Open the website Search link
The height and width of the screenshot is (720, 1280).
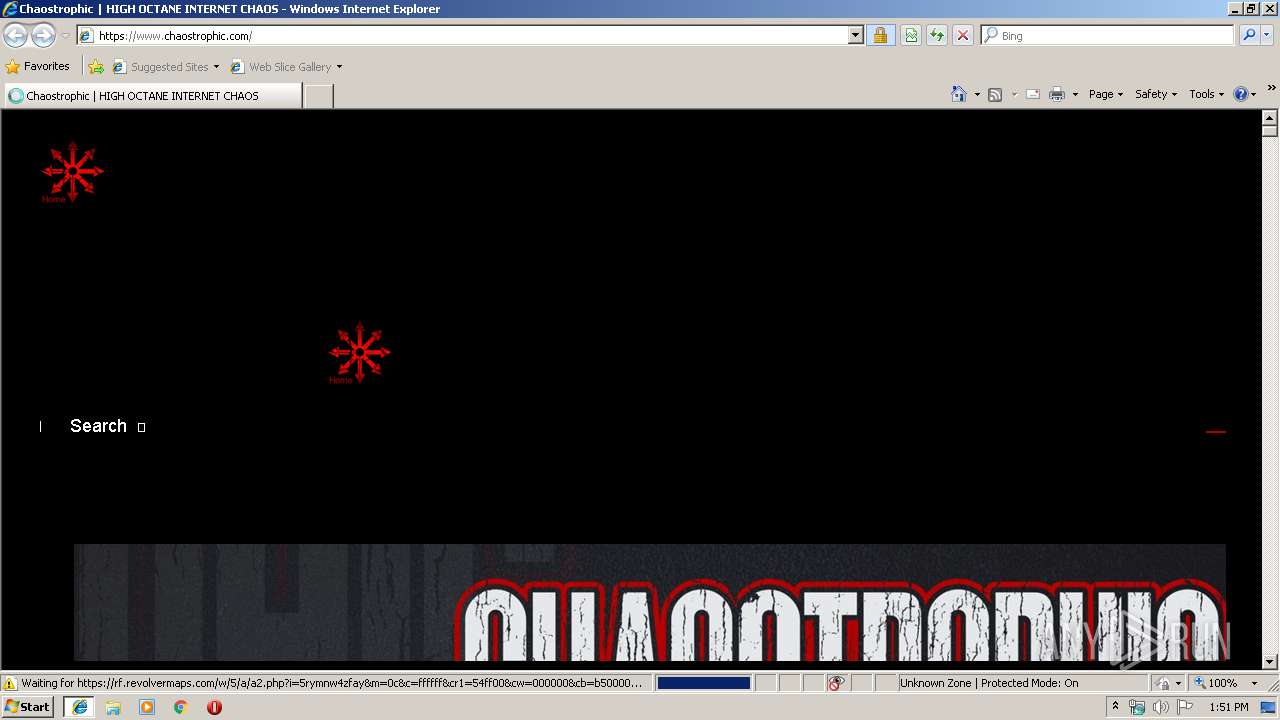(98, 426)
